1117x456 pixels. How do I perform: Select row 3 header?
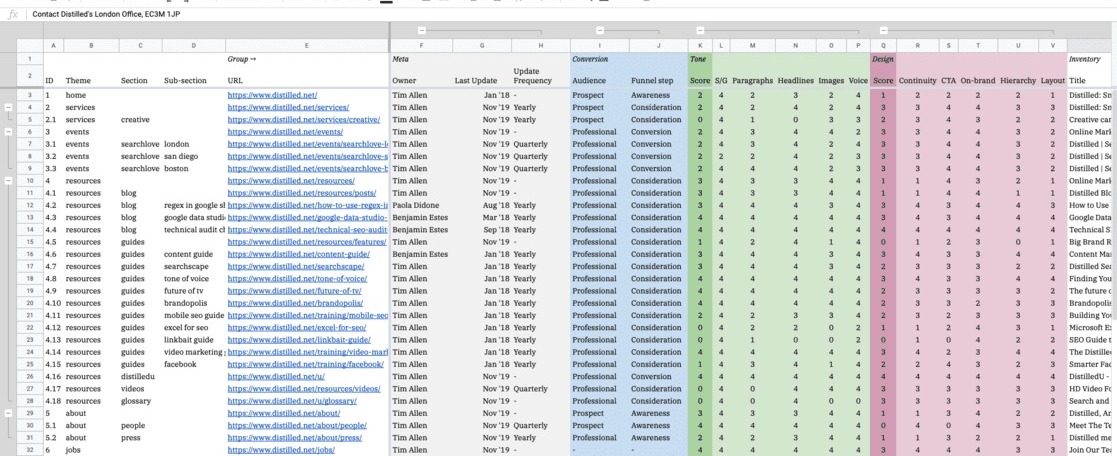click(x=30, y=95)
